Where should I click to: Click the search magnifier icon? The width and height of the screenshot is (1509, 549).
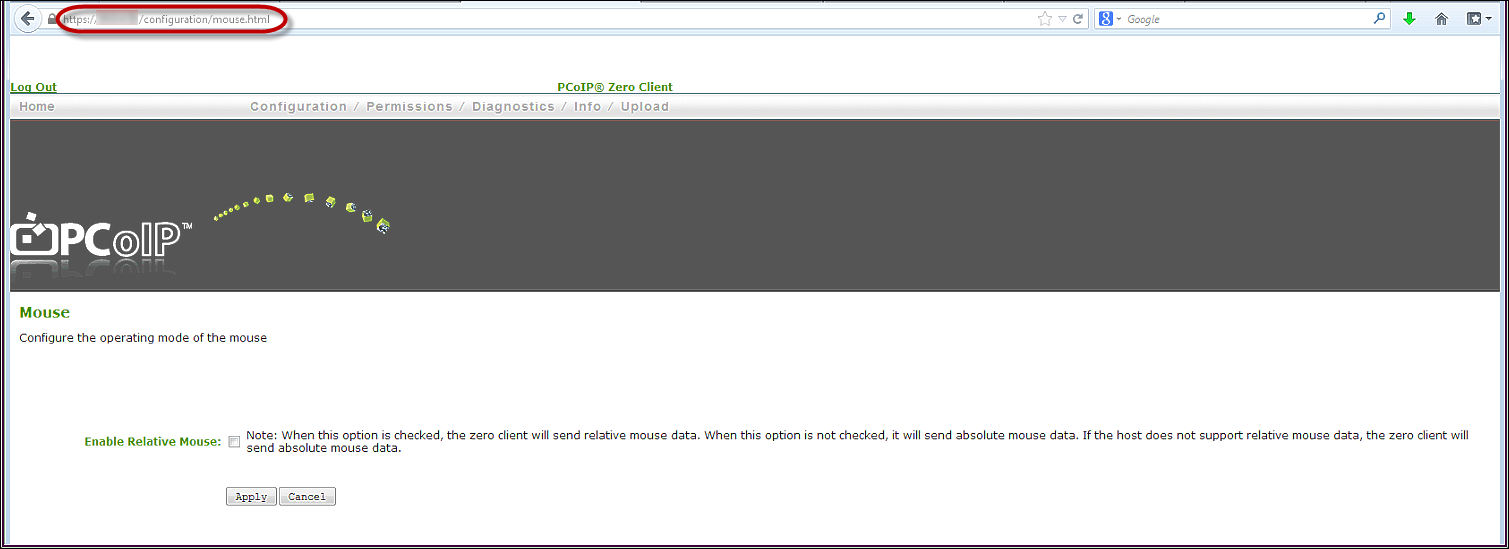(1380, 18)
